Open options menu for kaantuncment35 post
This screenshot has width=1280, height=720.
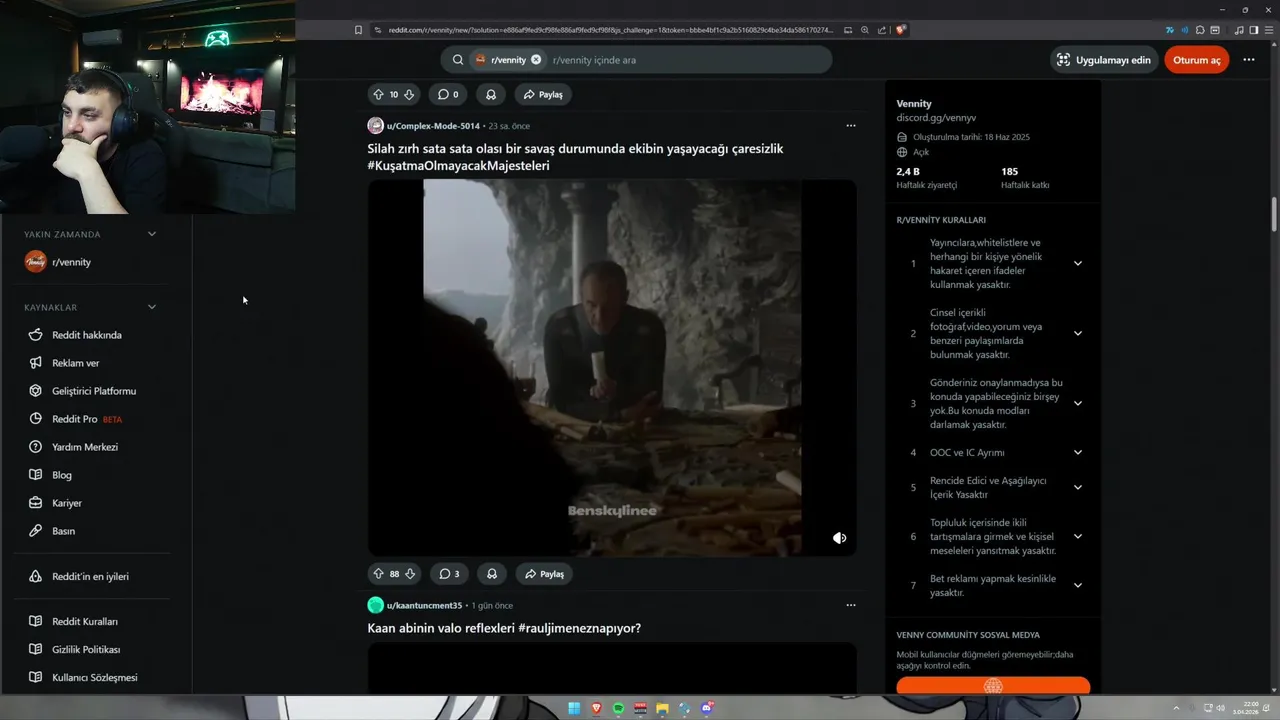tap(851, 605)
